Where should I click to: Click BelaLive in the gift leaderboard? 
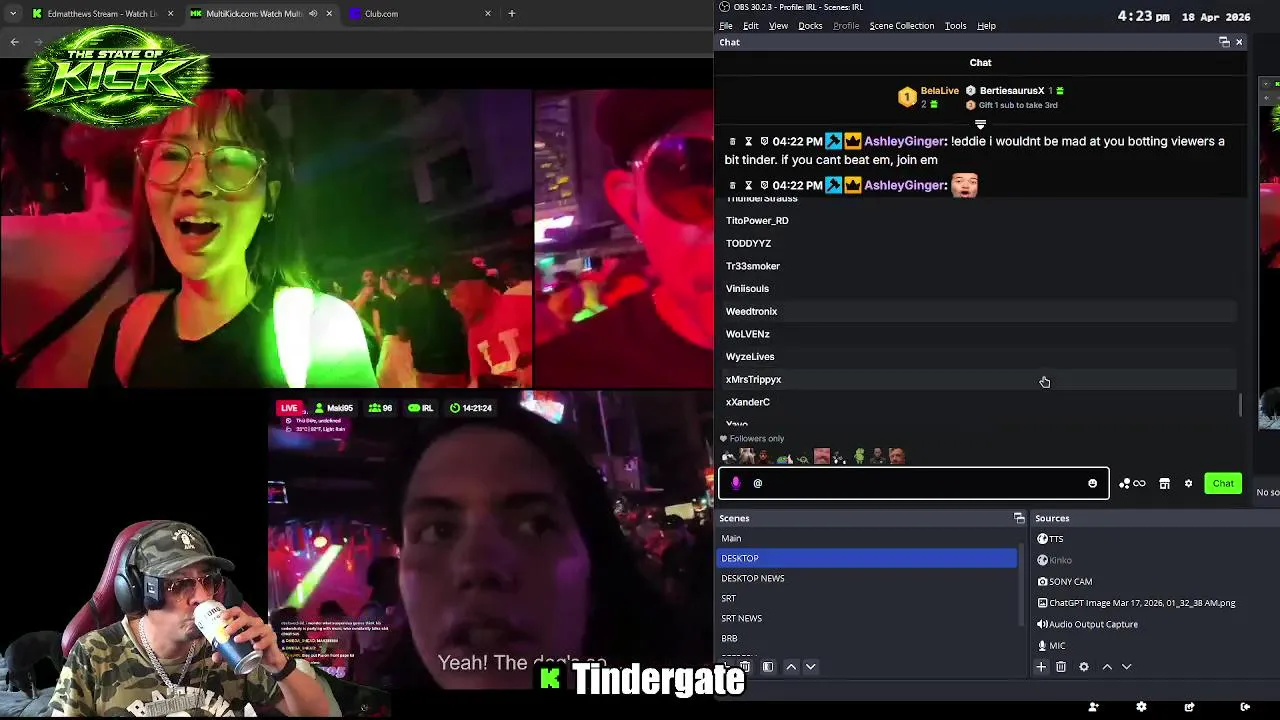click(939, 91)
